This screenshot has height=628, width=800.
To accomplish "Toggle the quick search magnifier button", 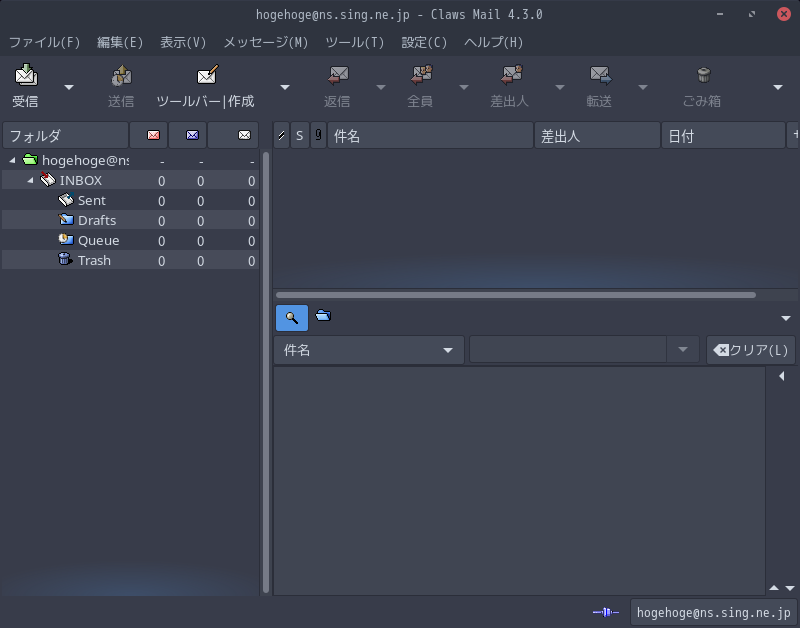I will tap(292, 318).
